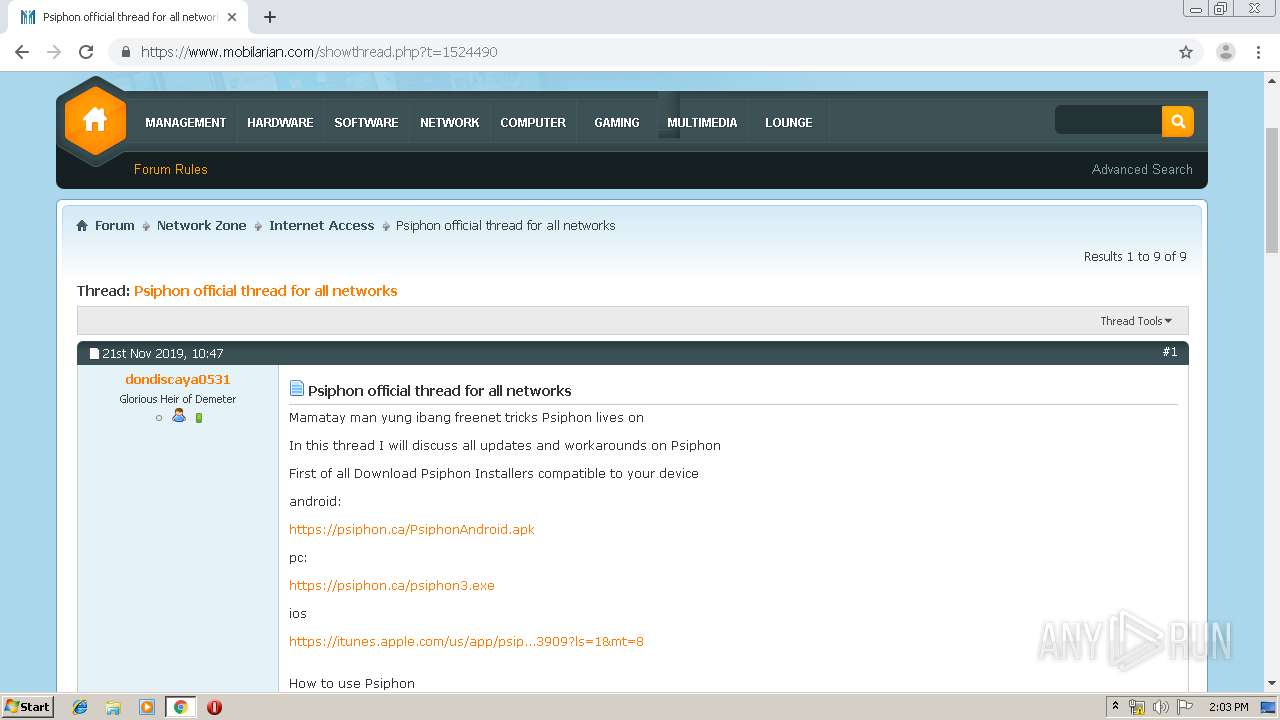Open the dondiscaya0531 username link
1280x720 pixels.
click(x=178, y=380)
